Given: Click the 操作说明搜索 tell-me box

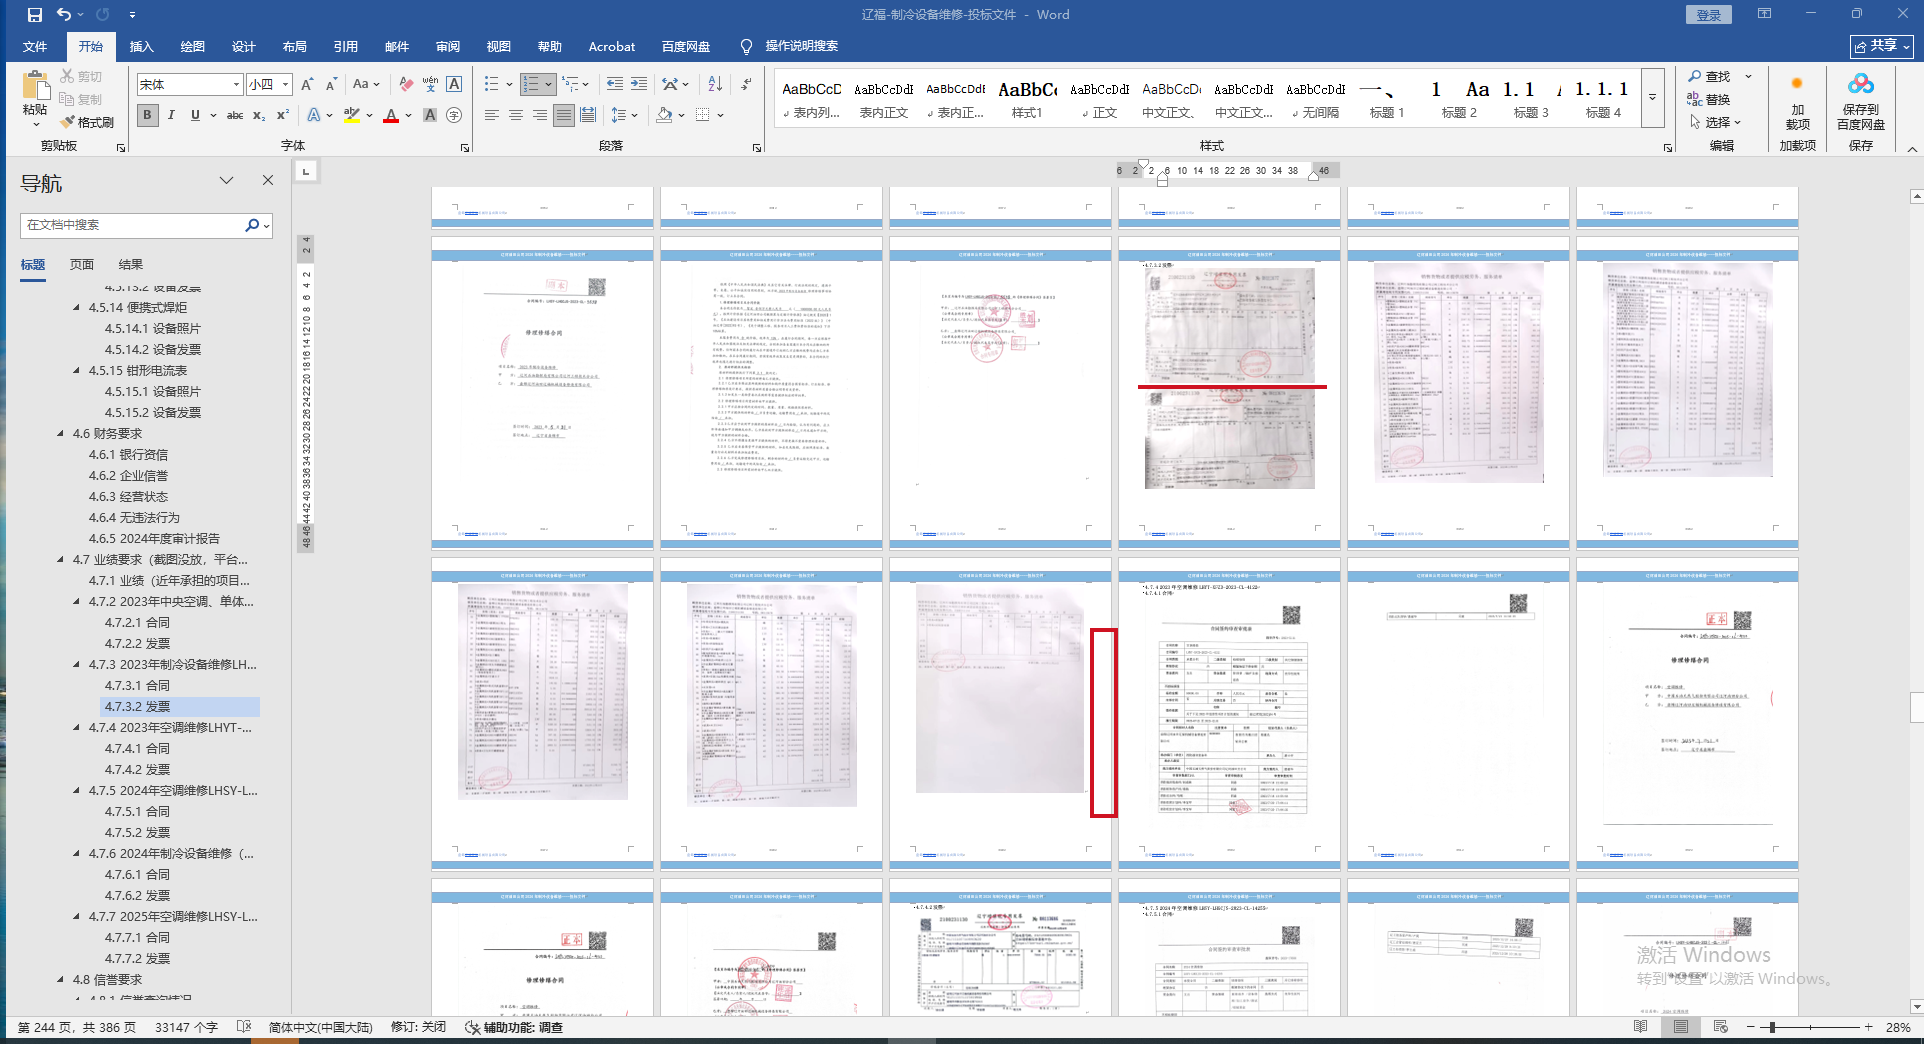Looking at the screenshot, I should point(802,46).
